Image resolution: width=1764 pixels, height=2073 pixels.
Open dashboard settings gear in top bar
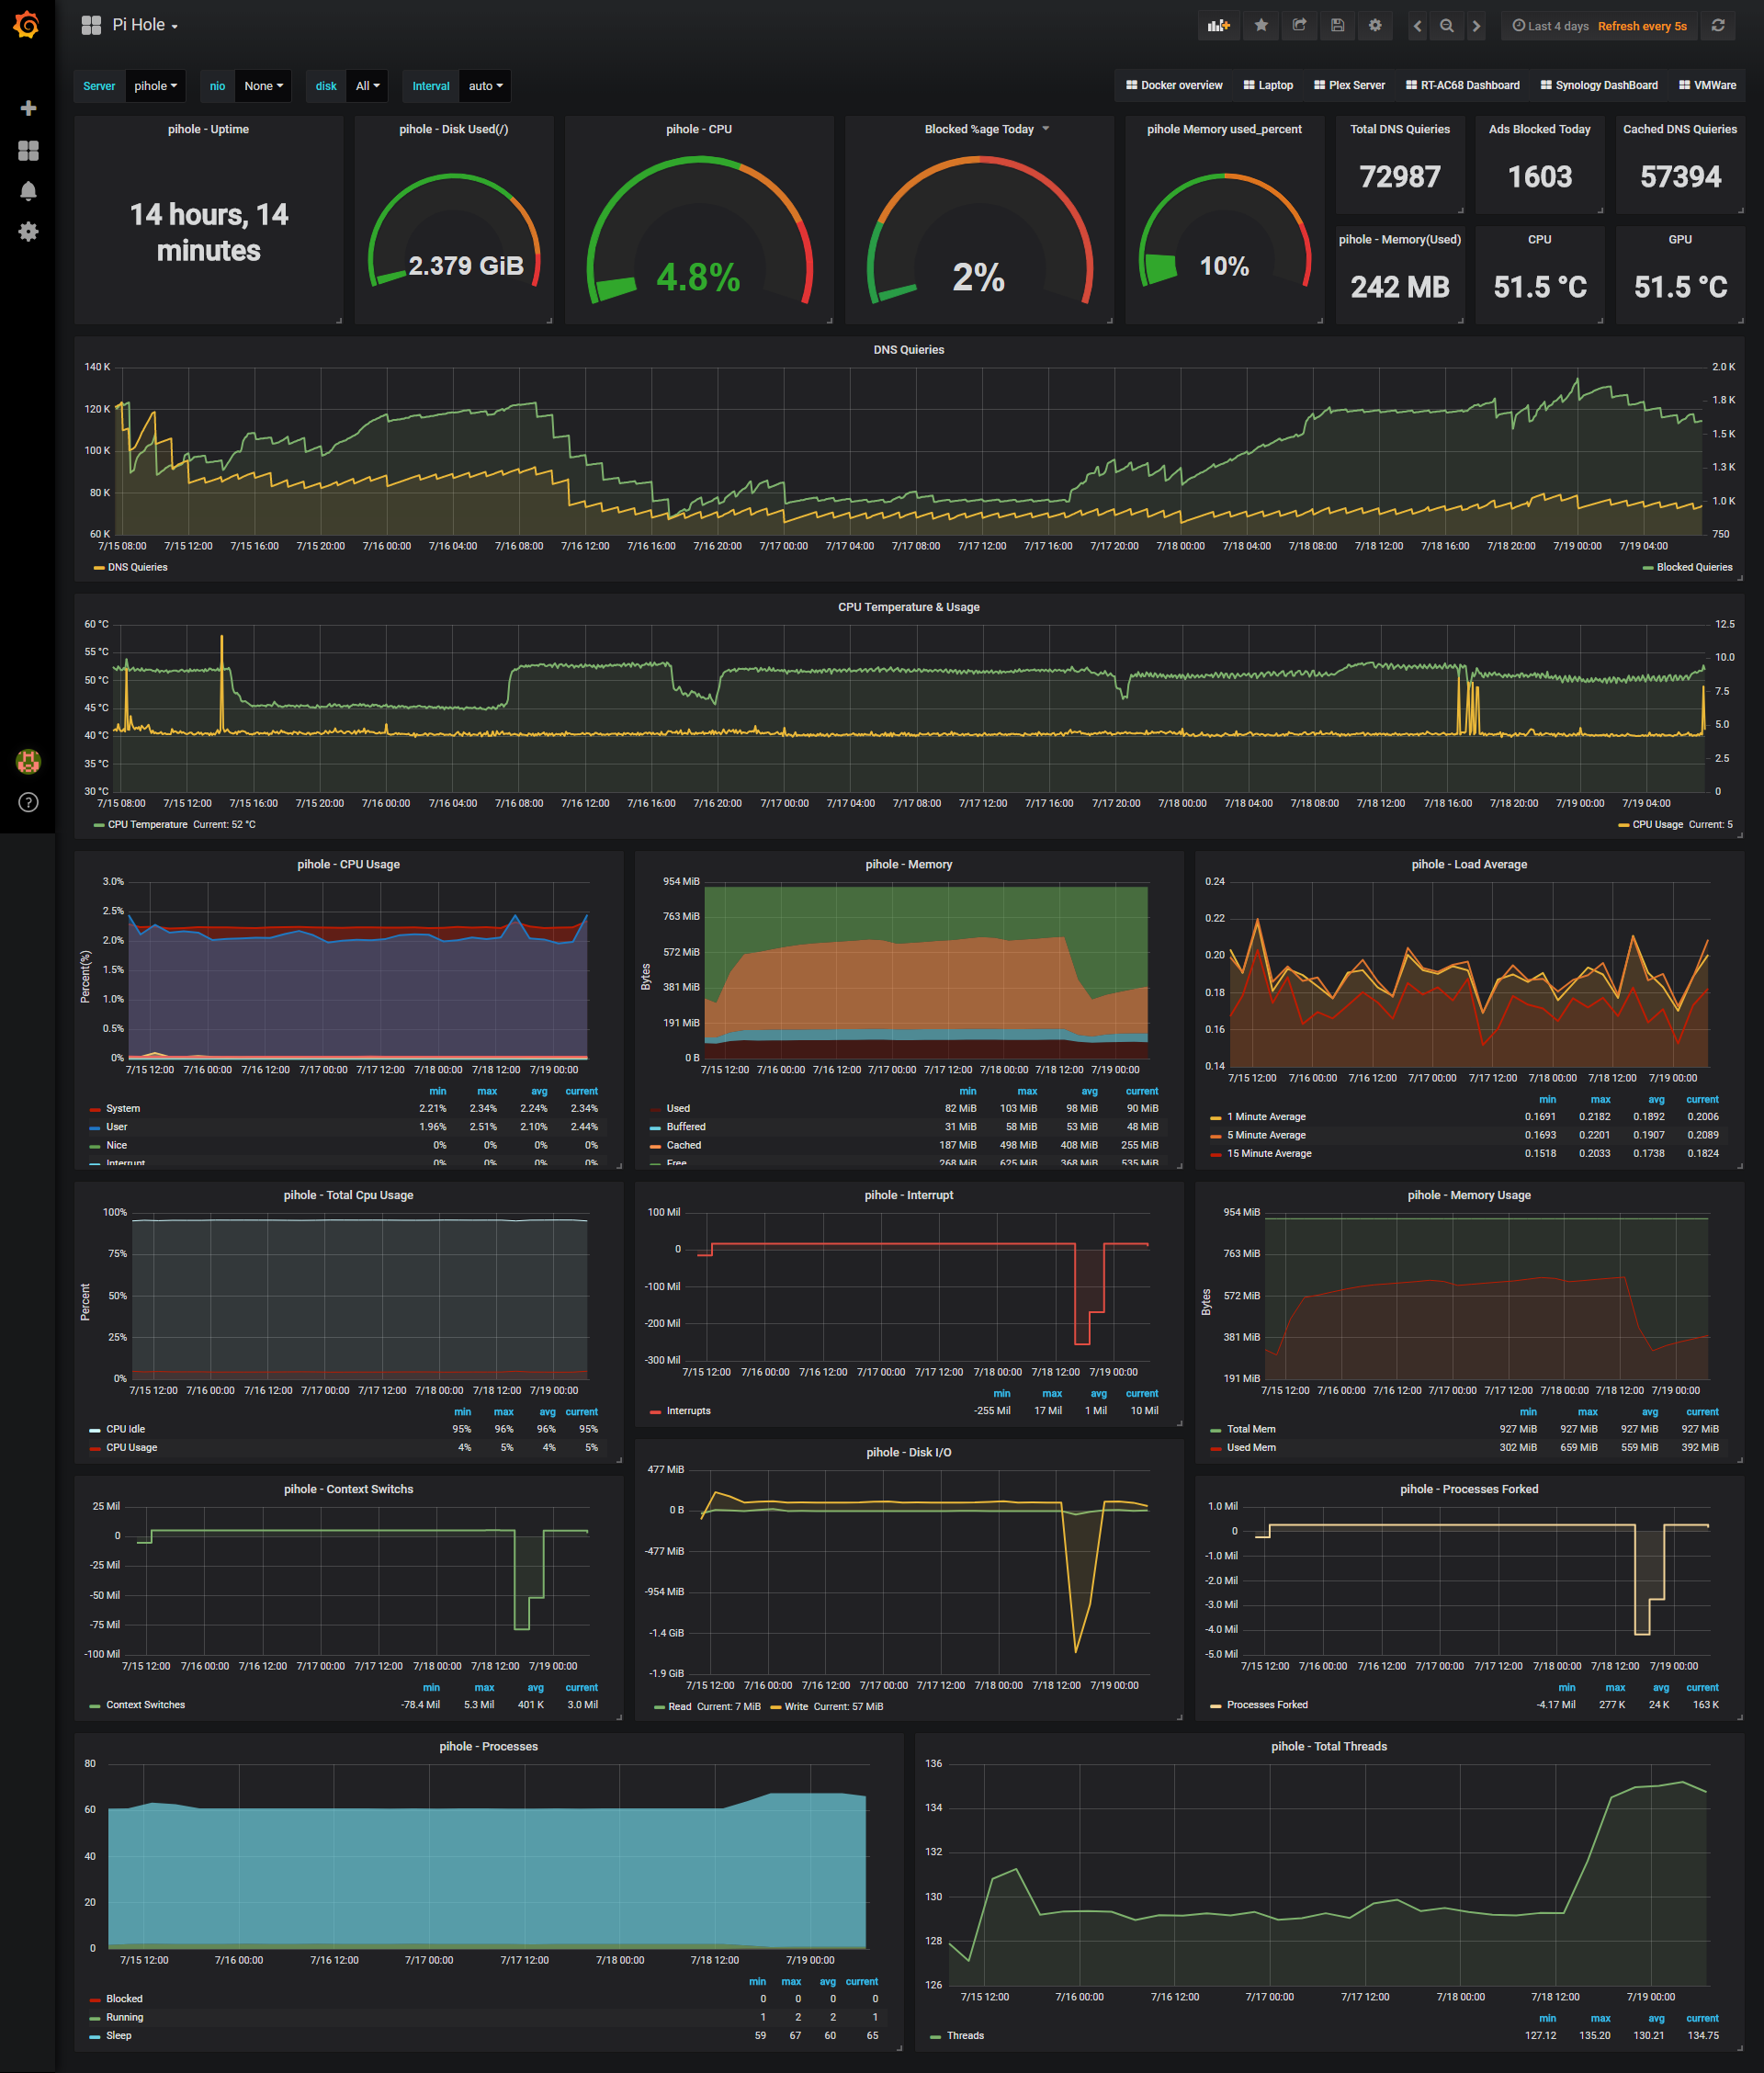(1375, 26)
